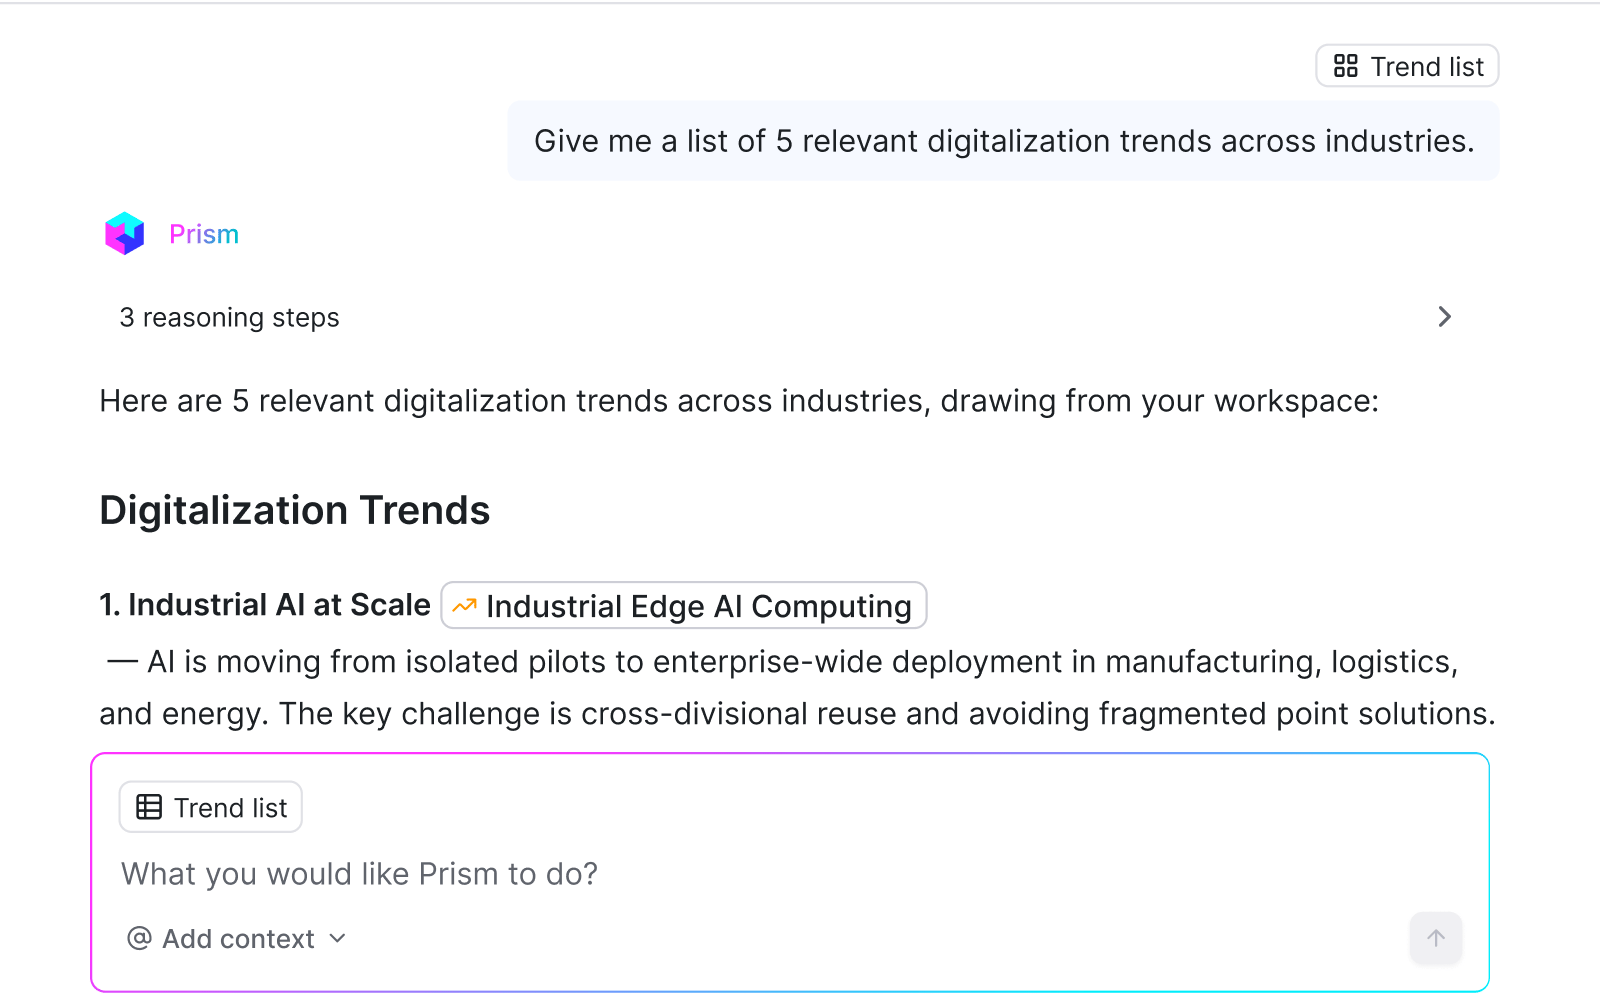Click the table icon in the prompt box chip

(149, 807)
